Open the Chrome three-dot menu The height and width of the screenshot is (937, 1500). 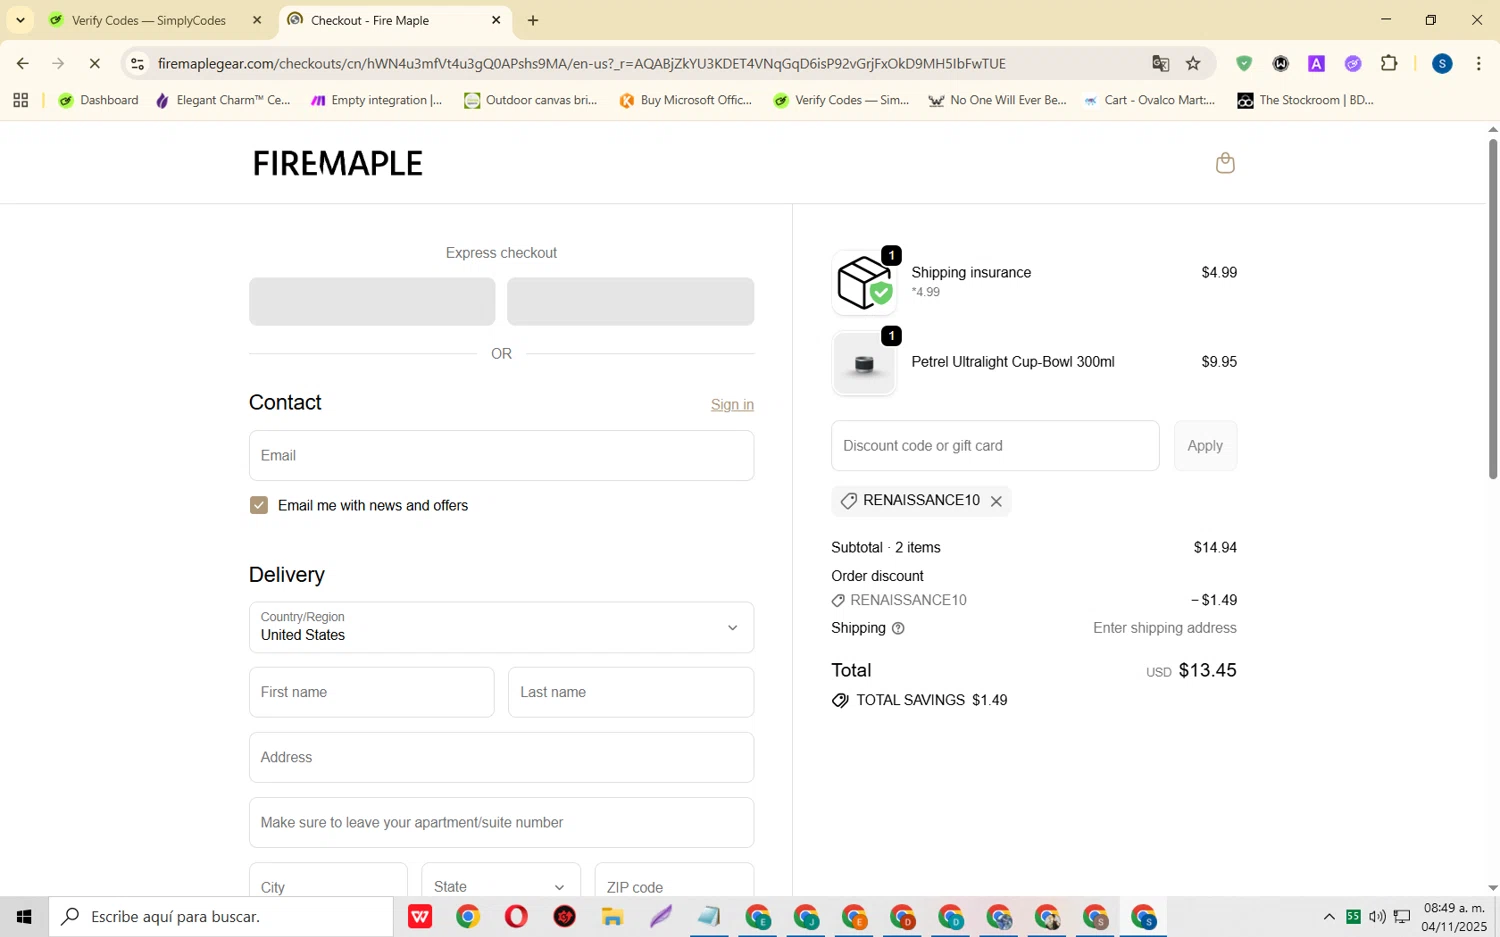pyautogui.click(x=1478, y=63)
